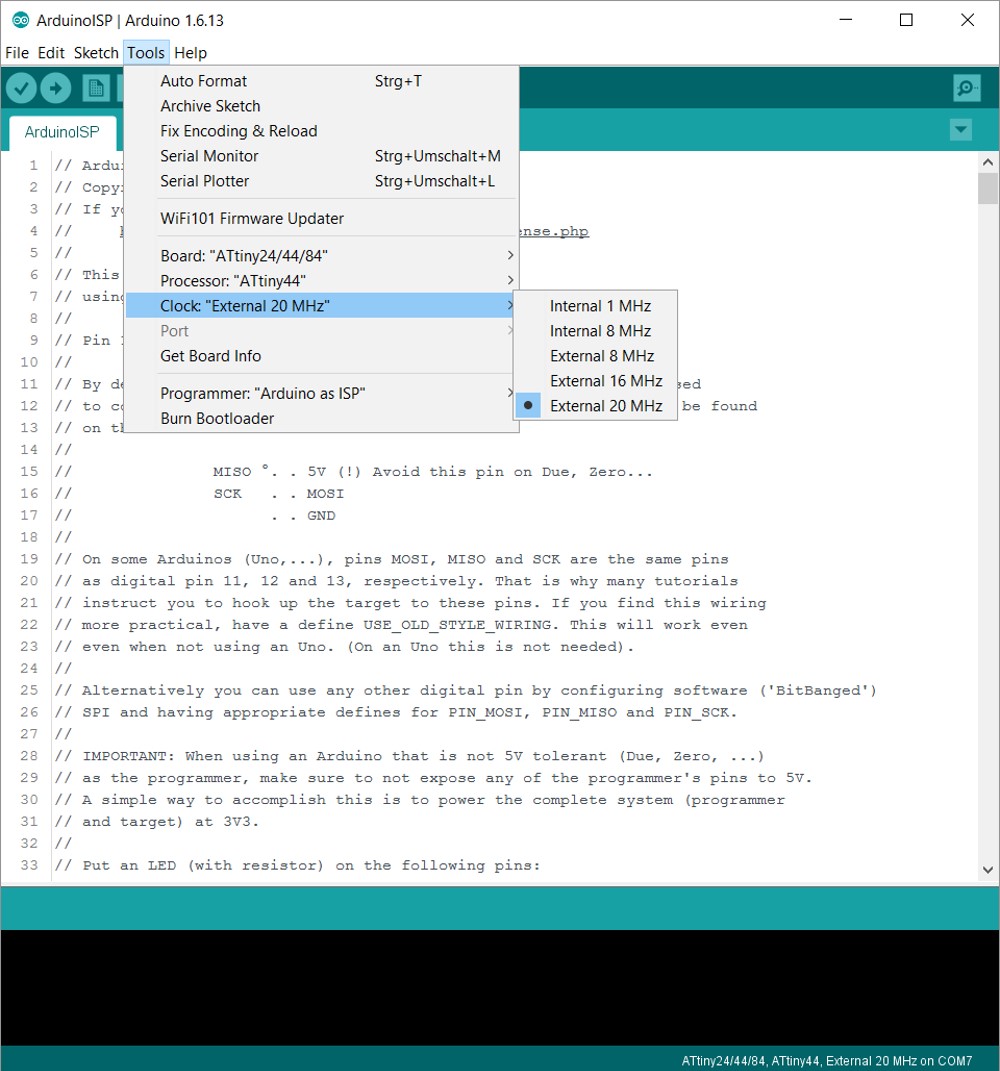Click 'GND' on line 17
The image size is (1000, 1071).
coord(321,516)
